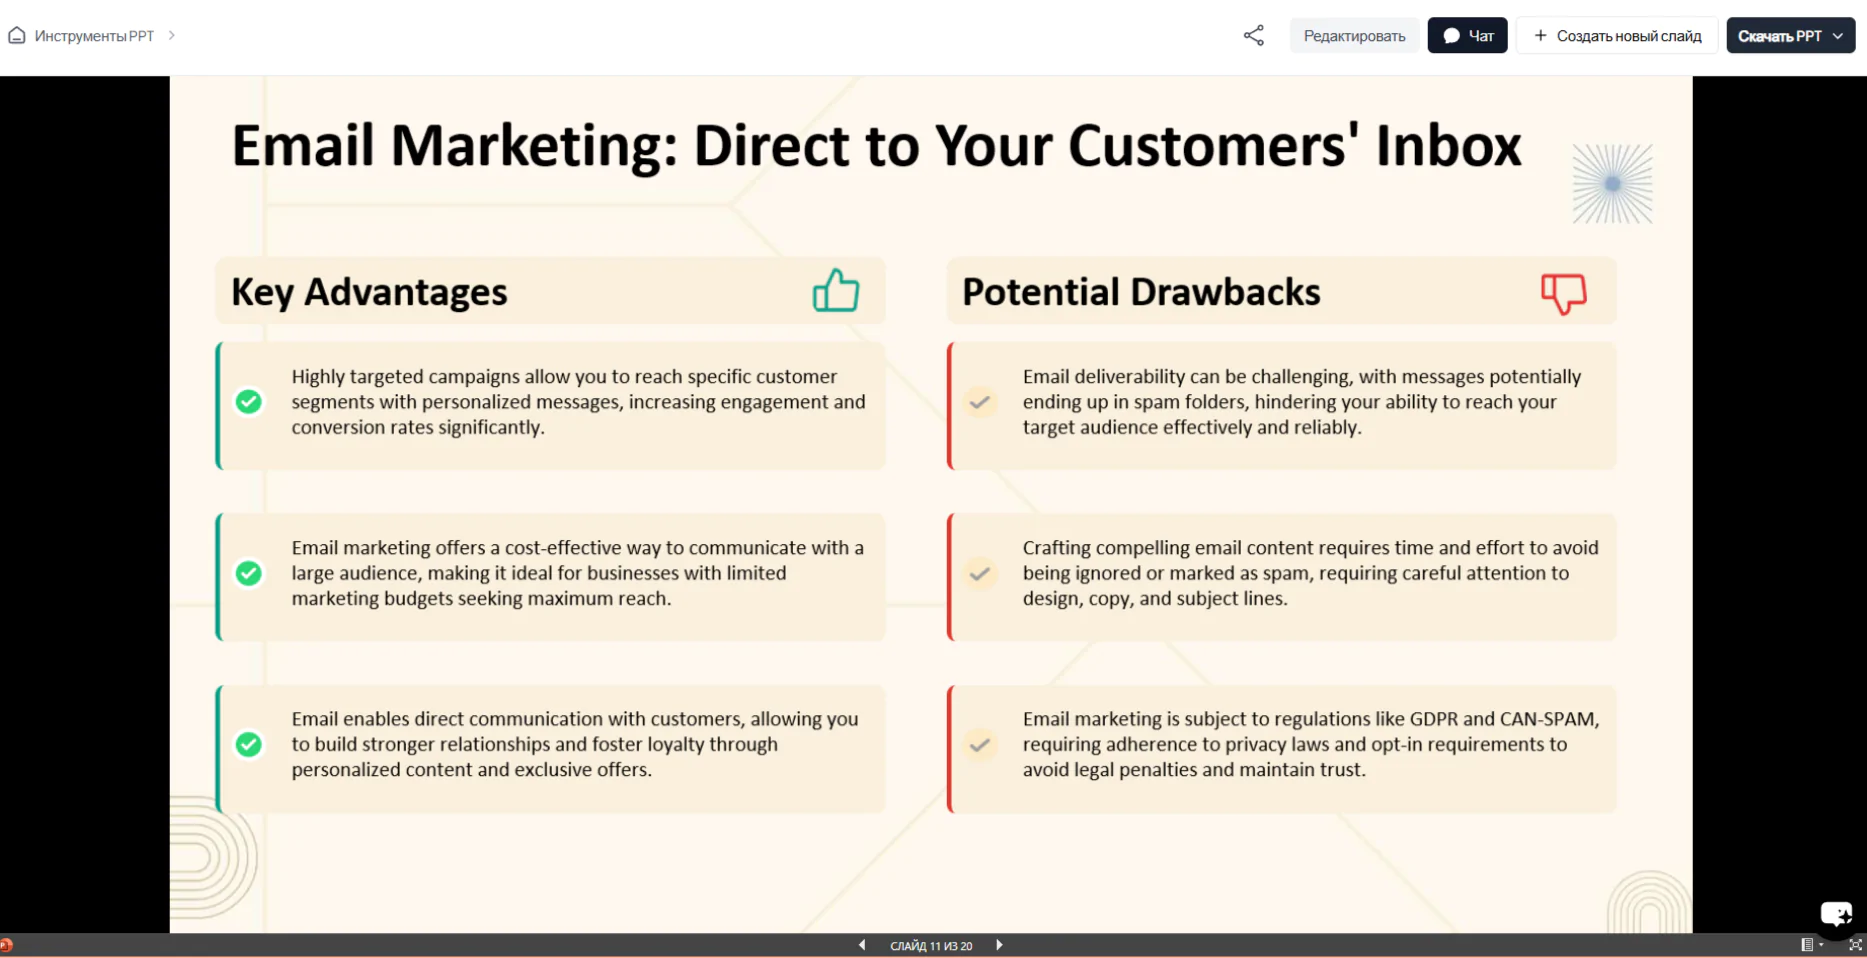Click green checkmark beside cost-effective text
This screenshot has height=958, width=1867.
click(x=249, y=573)
